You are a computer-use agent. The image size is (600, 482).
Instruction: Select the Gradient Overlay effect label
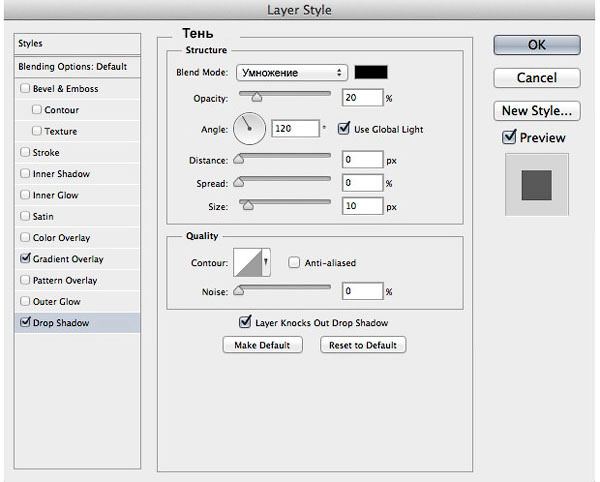point(68,259)
